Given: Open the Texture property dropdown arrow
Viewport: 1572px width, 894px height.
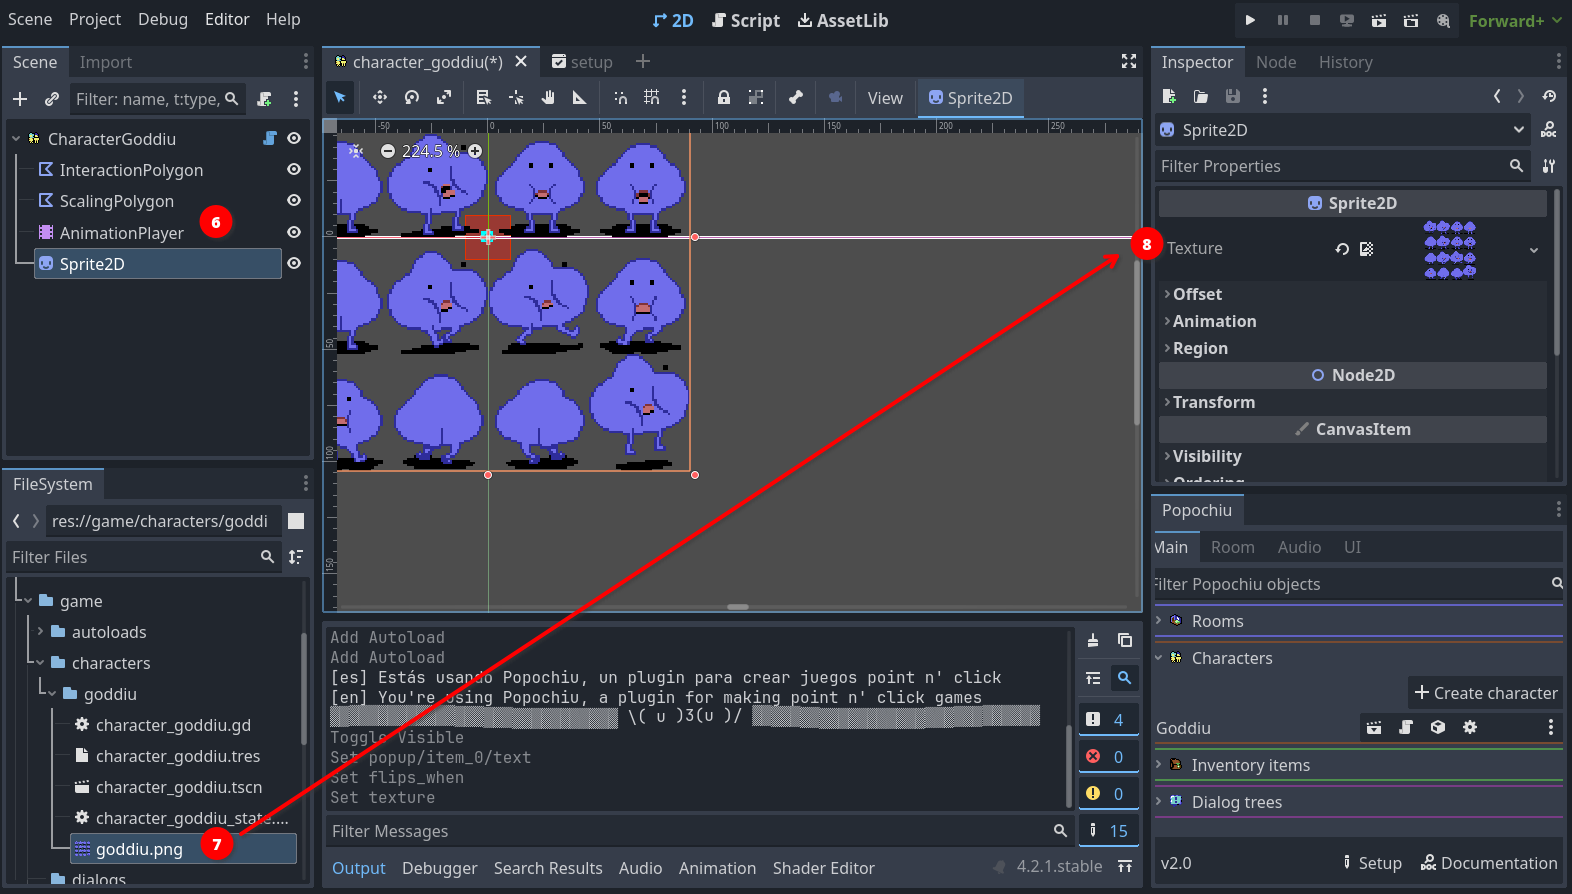Looking at the screenshot, I should click(x=1534, y=250).
